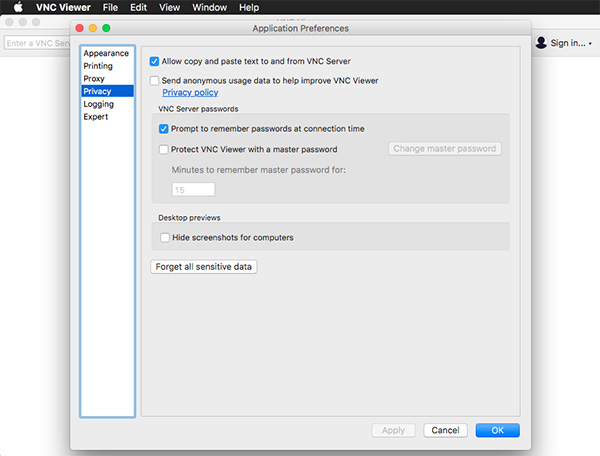
Task: Select the Logging preferences category
Action: click(x=107, y=104)
